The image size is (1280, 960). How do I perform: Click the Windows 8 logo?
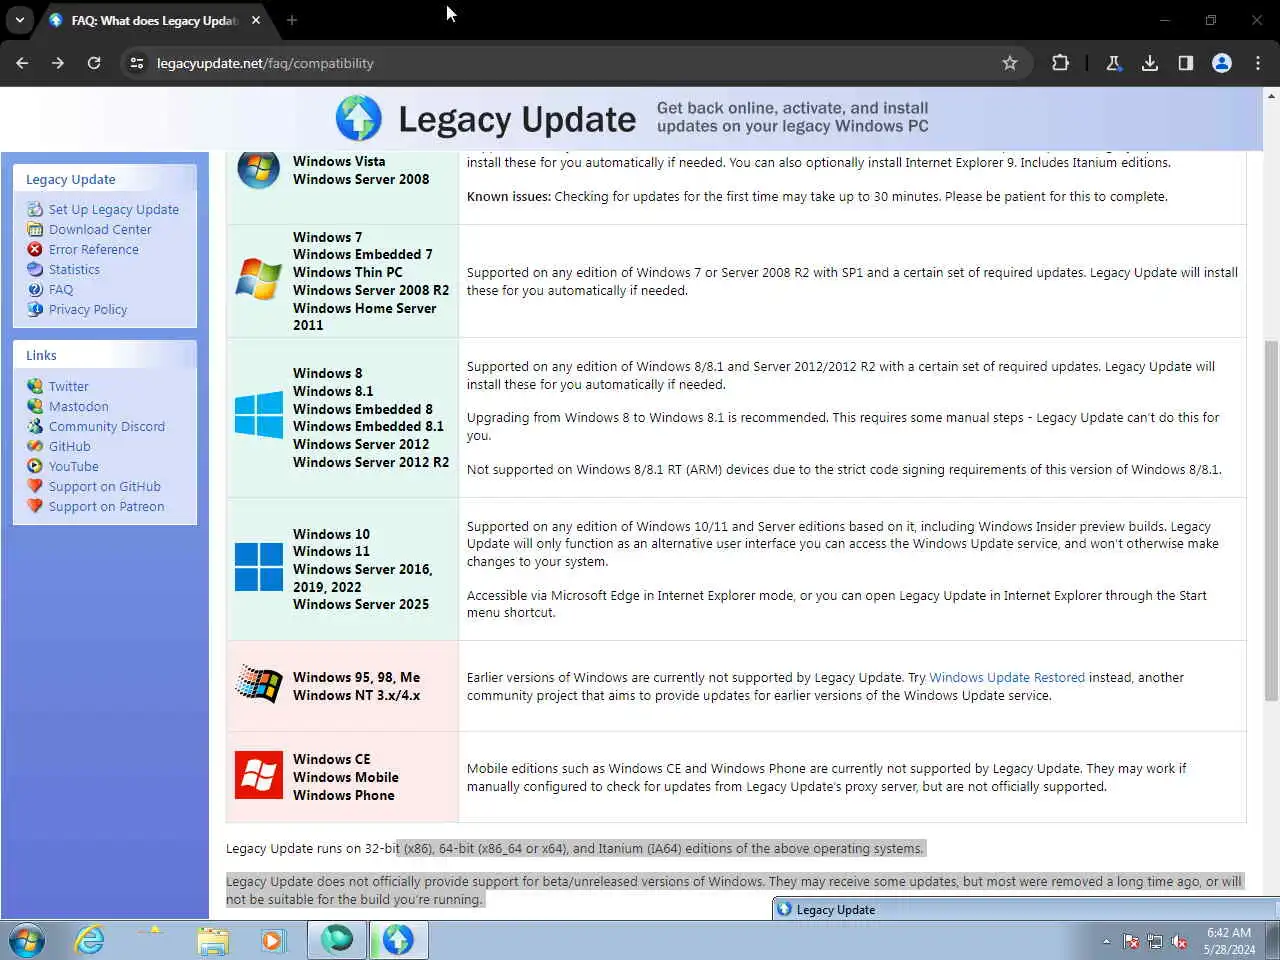tap(259, 415)
